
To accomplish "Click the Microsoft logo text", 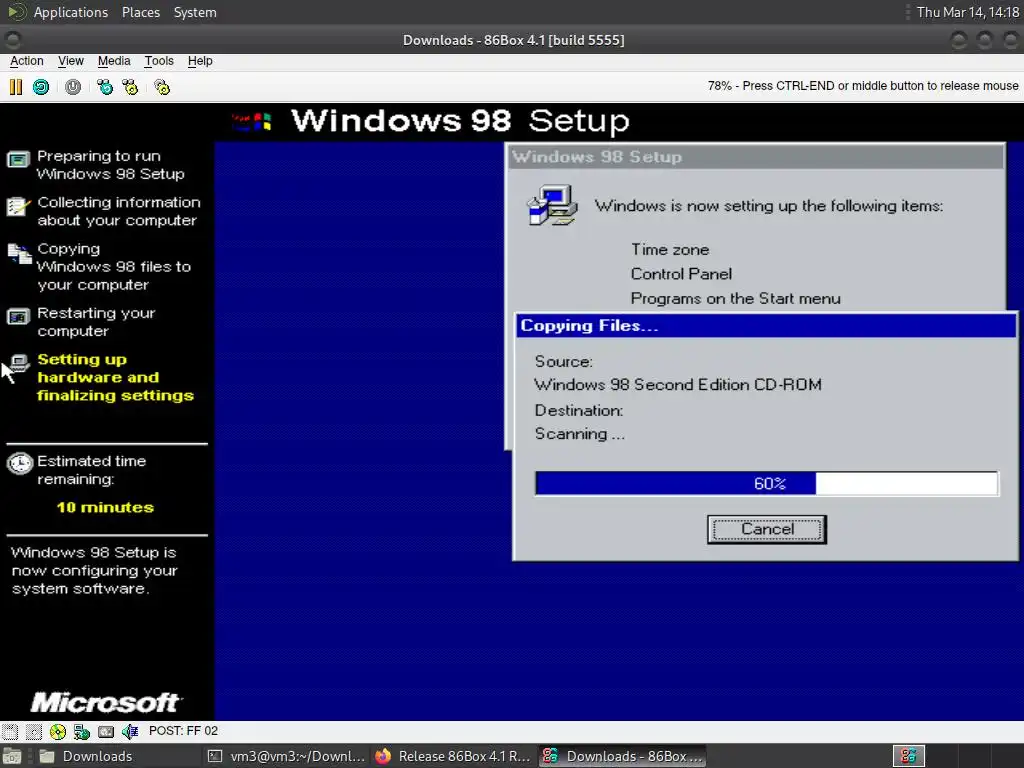I will 106,703.
